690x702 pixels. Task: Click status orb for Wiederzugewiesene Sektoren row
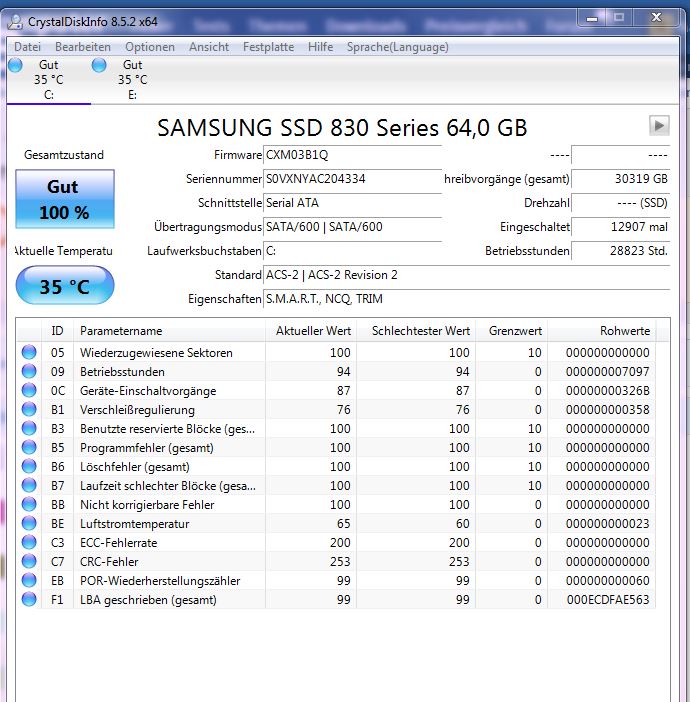pyautogui.click(x=29, y=352)
